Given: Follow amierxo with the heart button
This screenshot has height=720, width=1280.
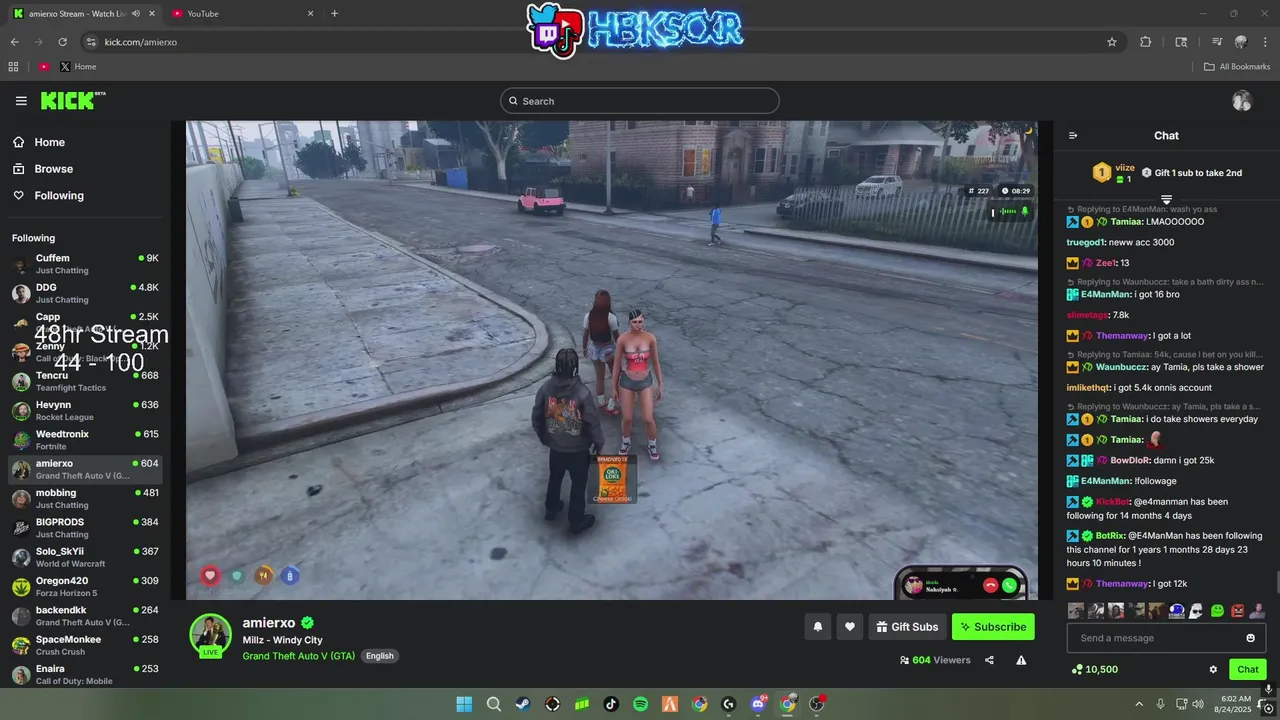Looking at the screenshot, I should [x=850, y=627].
